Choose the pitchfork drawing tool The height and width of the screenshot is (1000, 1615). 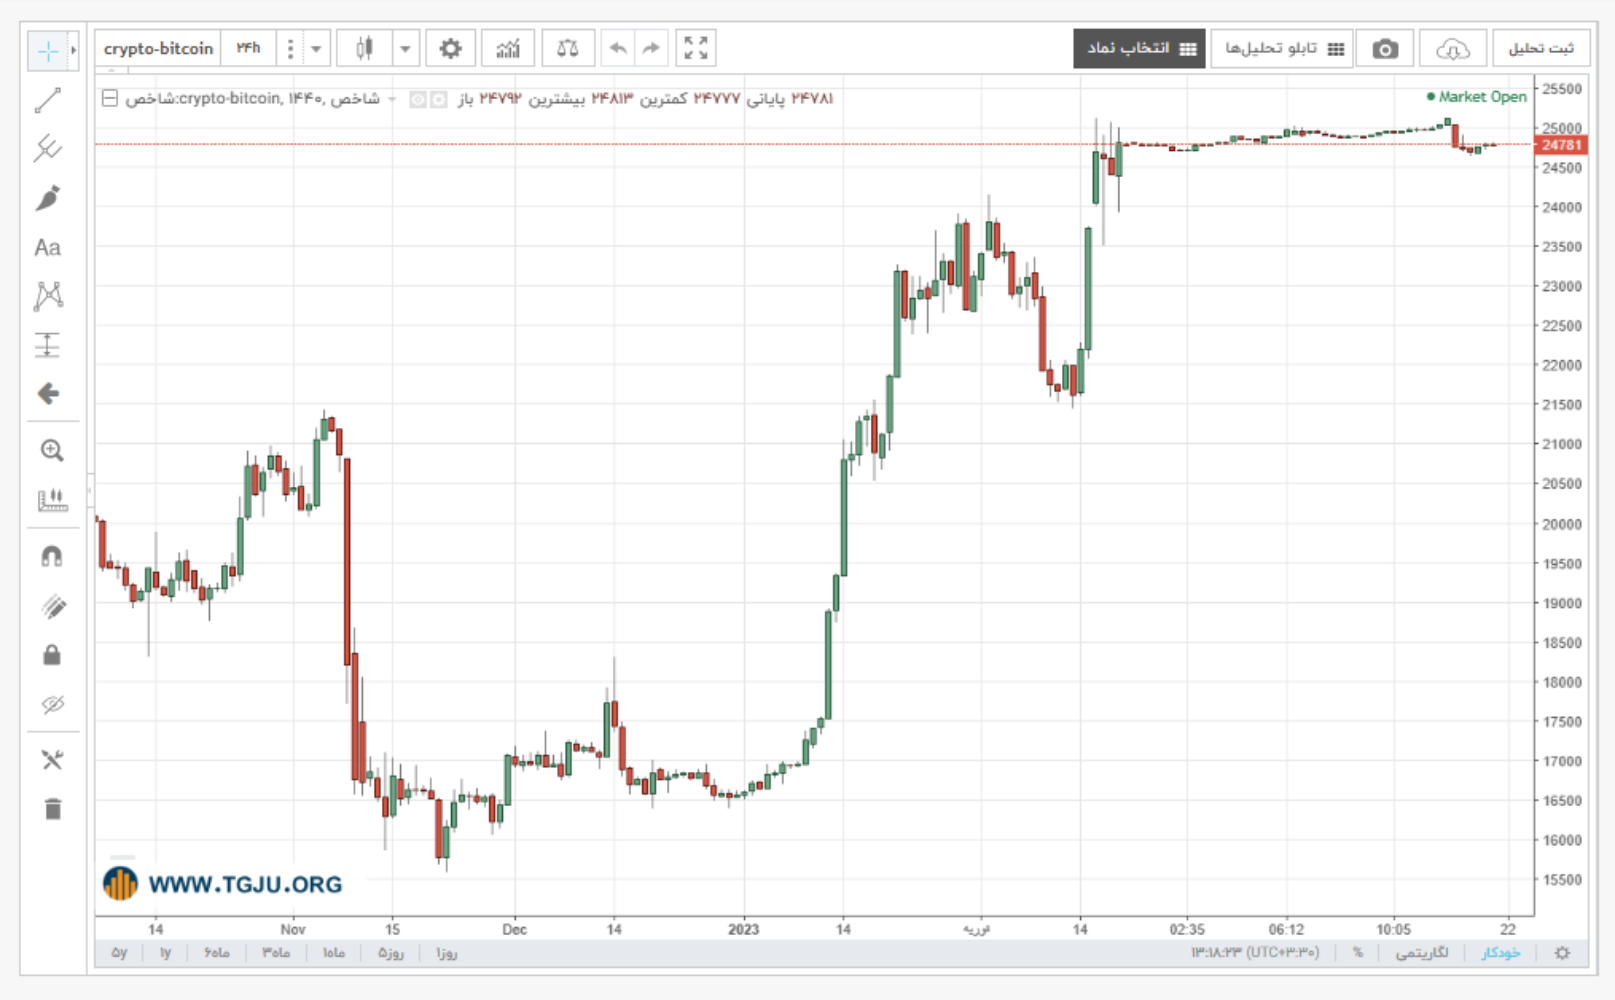pyautogui.click(x=47, y=149)
